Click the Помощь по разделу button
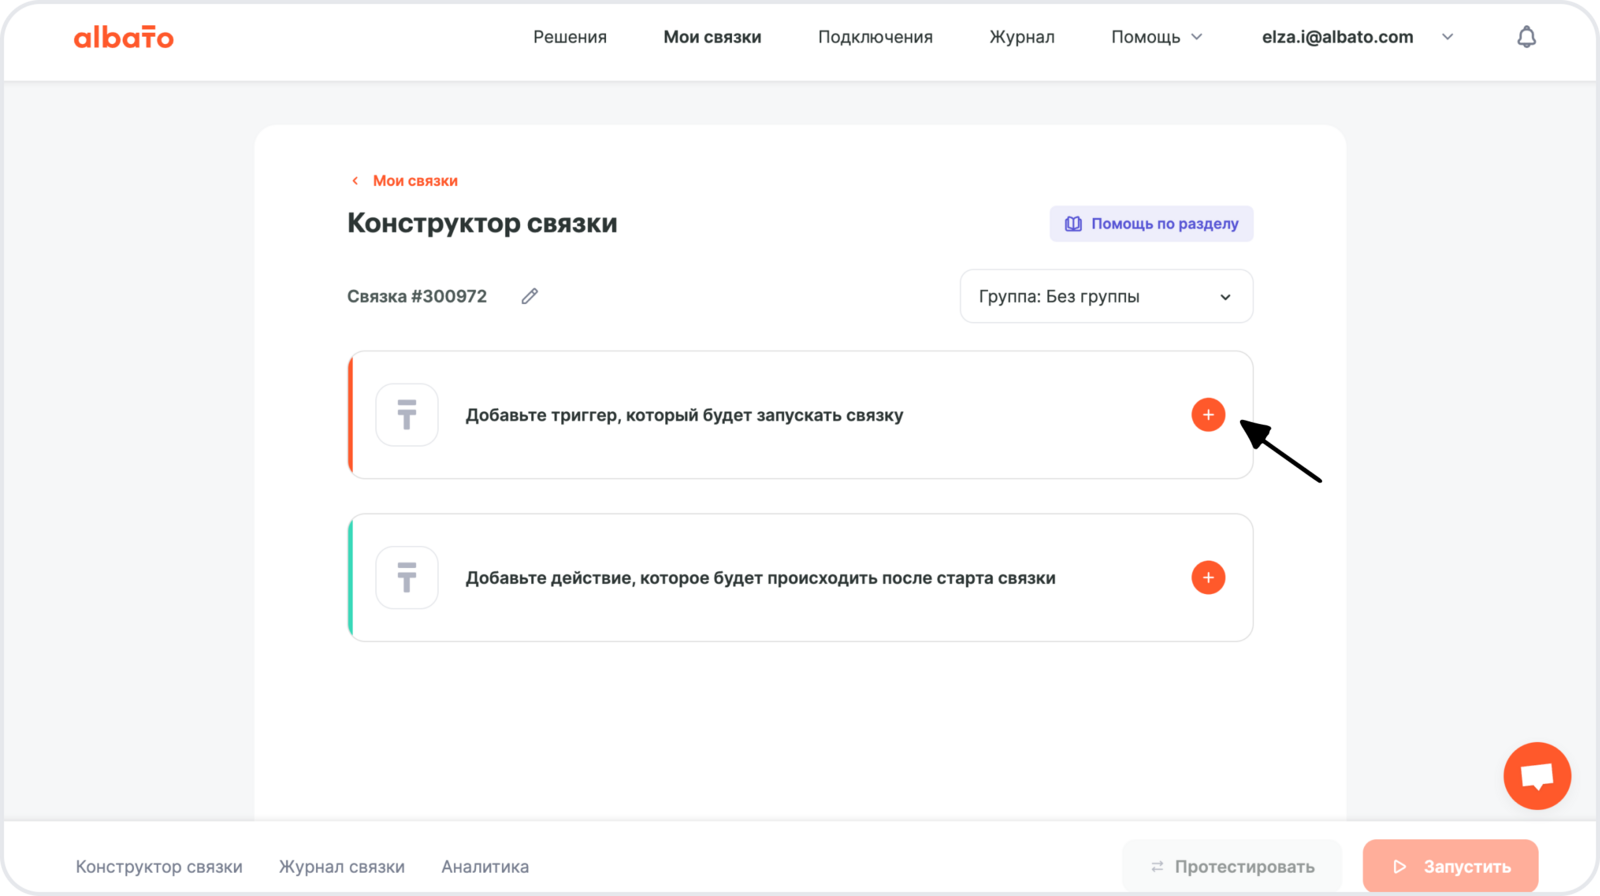 1151,224
